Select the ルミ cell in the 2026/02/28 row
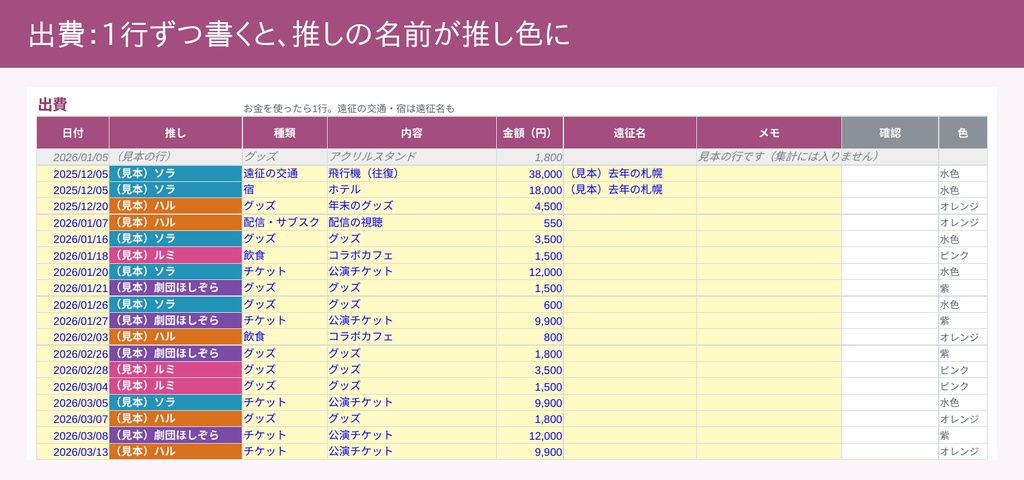1024x480 pixels. (x=176, y=370)
